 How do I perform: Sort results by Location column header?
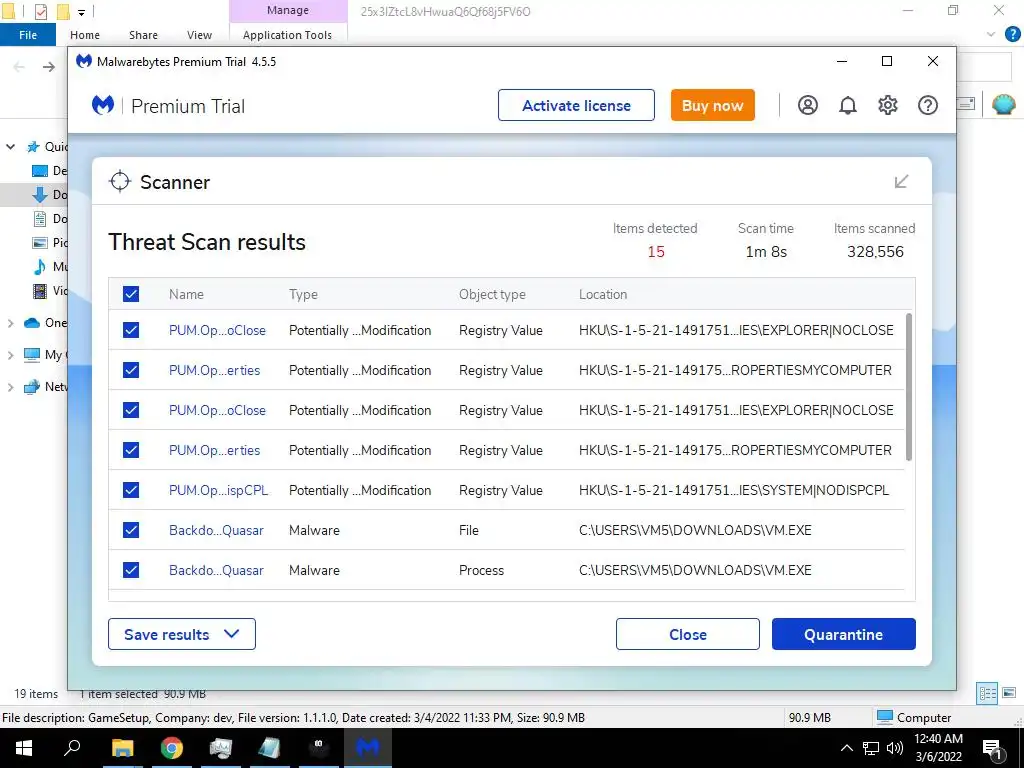tap(603, 294)
